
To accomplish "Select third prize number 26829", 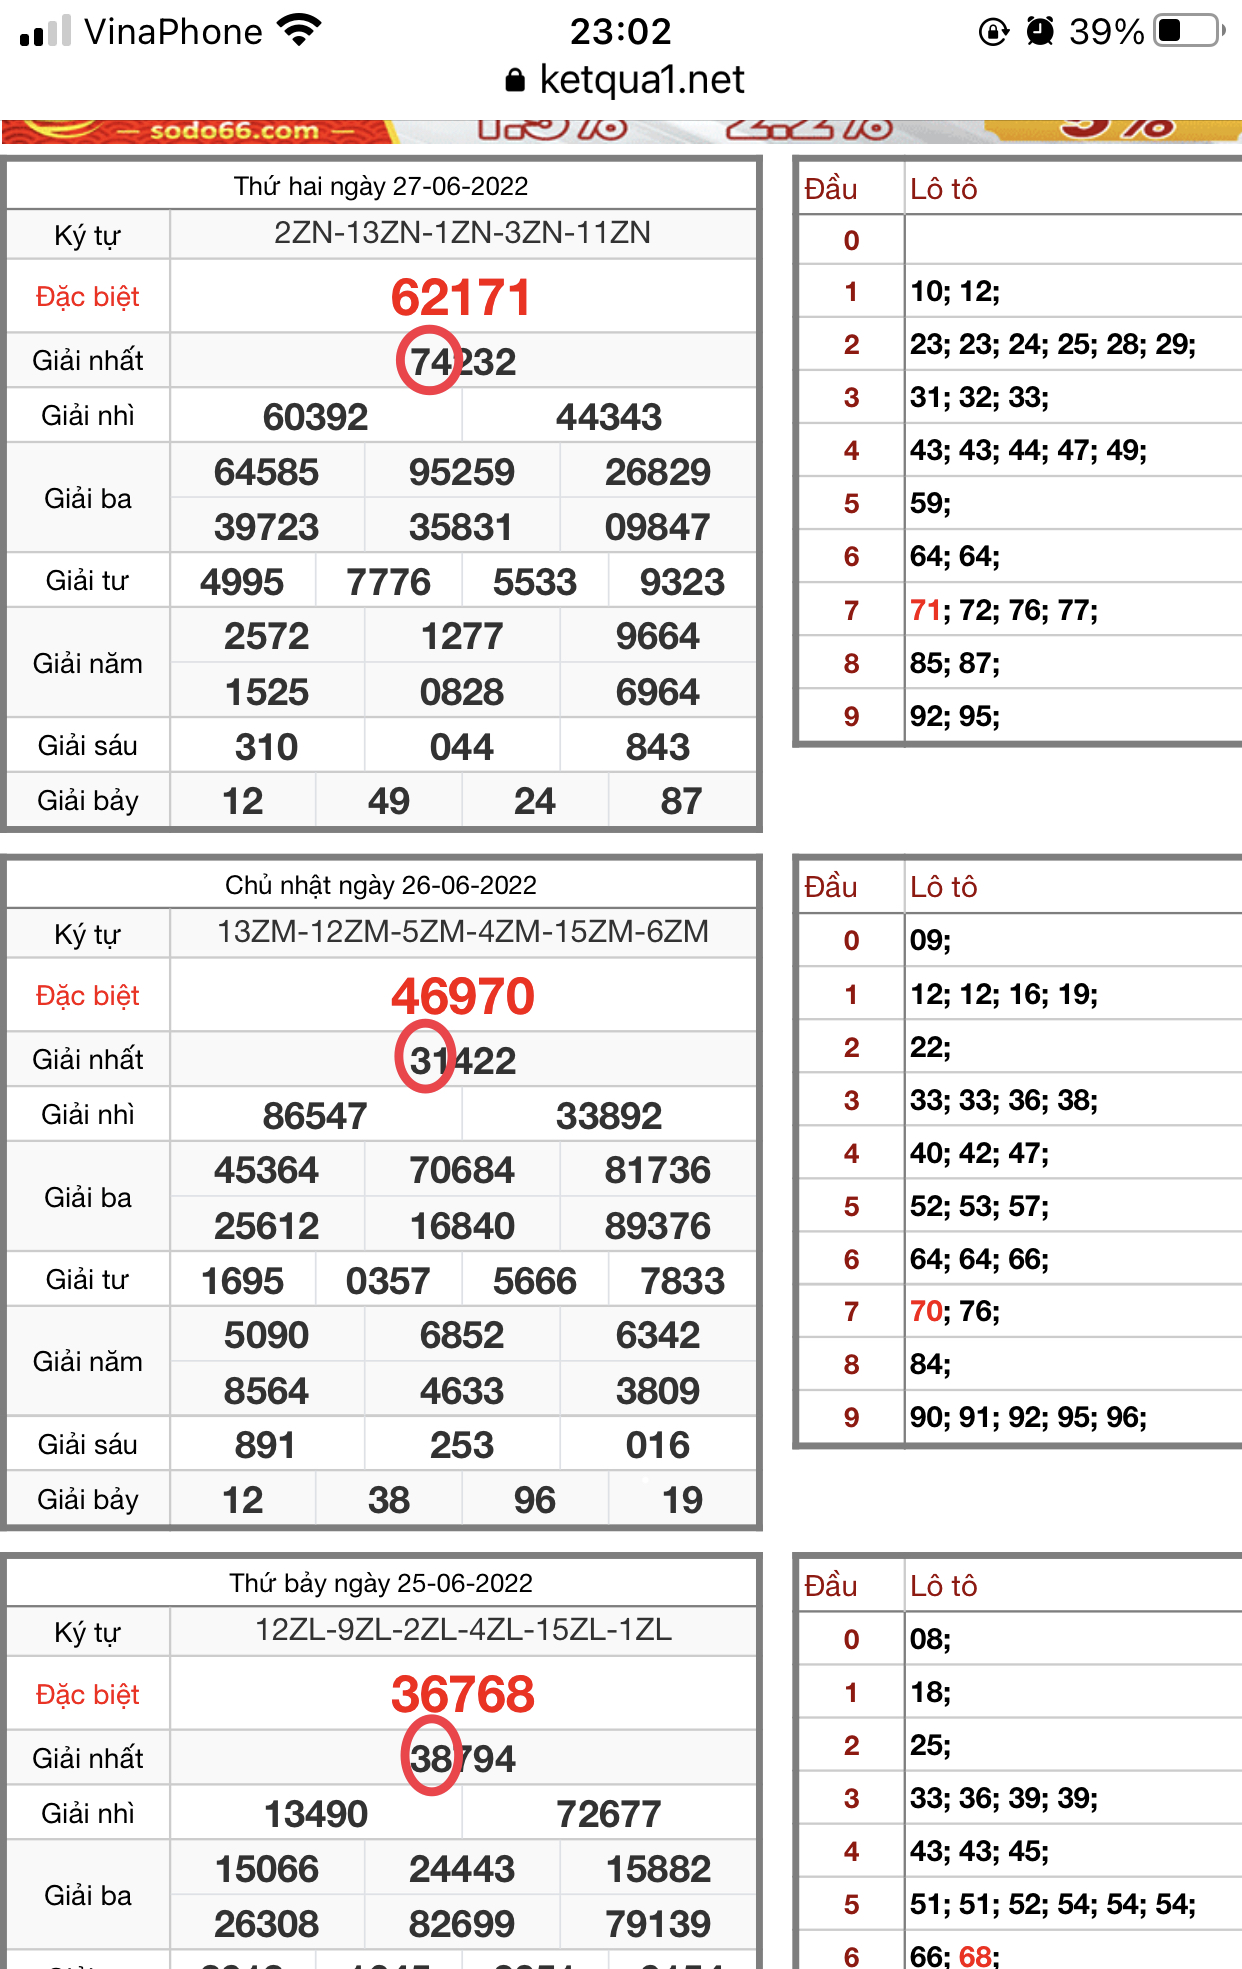I will click(x=658, y=472).
